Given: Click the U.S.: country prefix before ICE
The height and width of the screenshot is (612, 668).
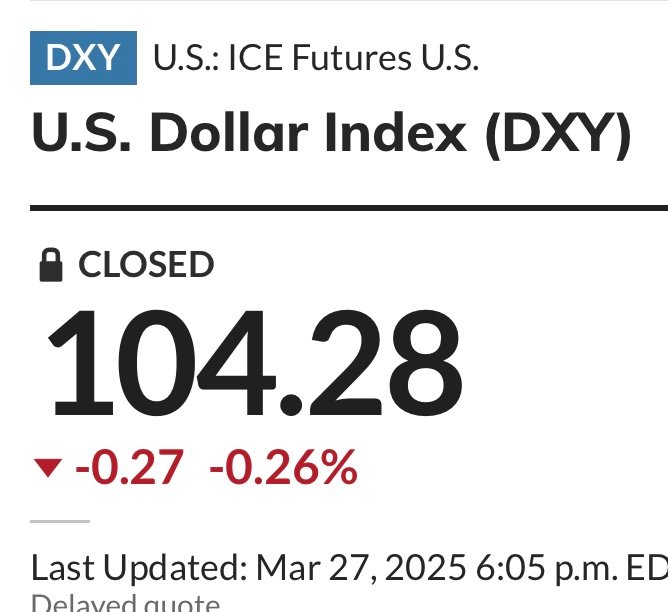Looking at the screenshot, I should tap(186, 57).
